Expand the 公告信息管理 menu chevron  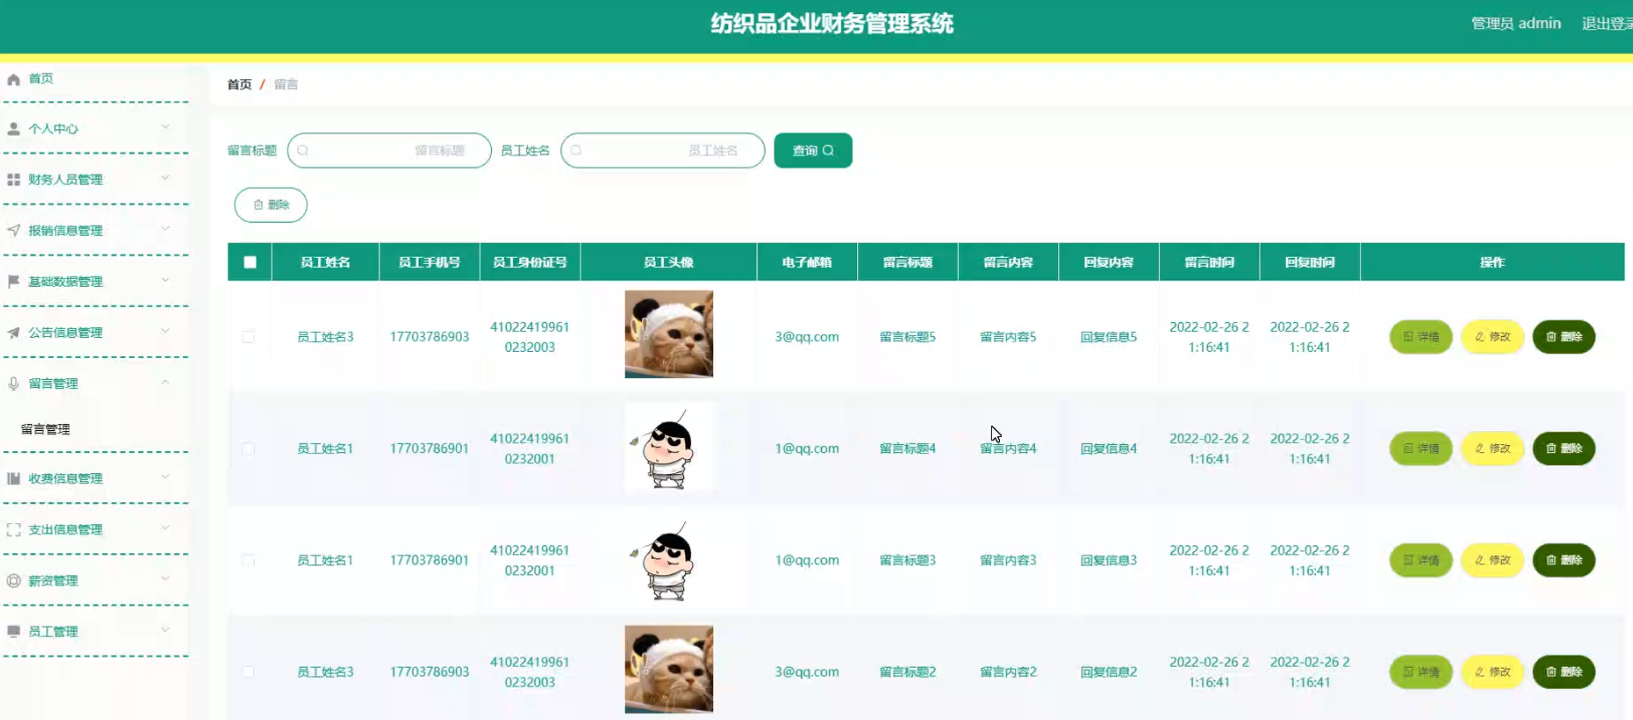point(166,331)
